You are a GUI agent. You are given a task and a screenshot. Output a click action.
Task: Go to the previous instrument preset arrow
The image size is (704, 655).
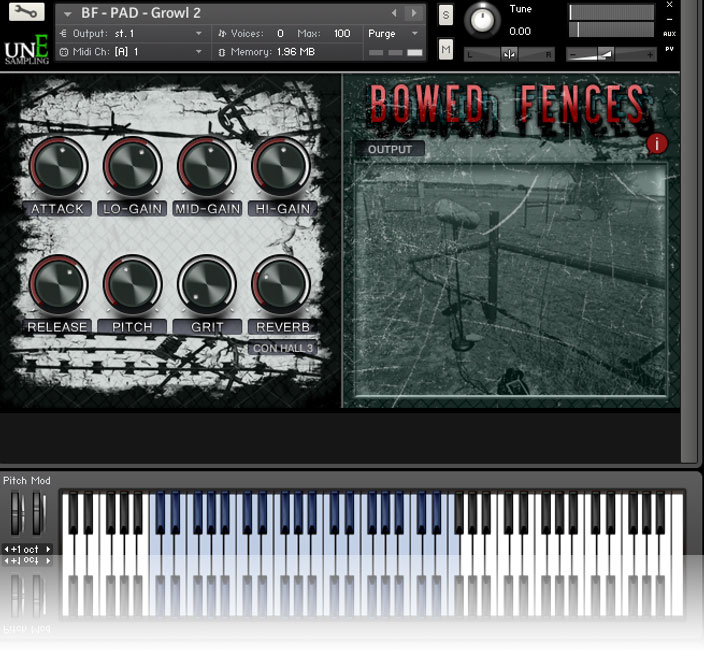coord(394,13)
